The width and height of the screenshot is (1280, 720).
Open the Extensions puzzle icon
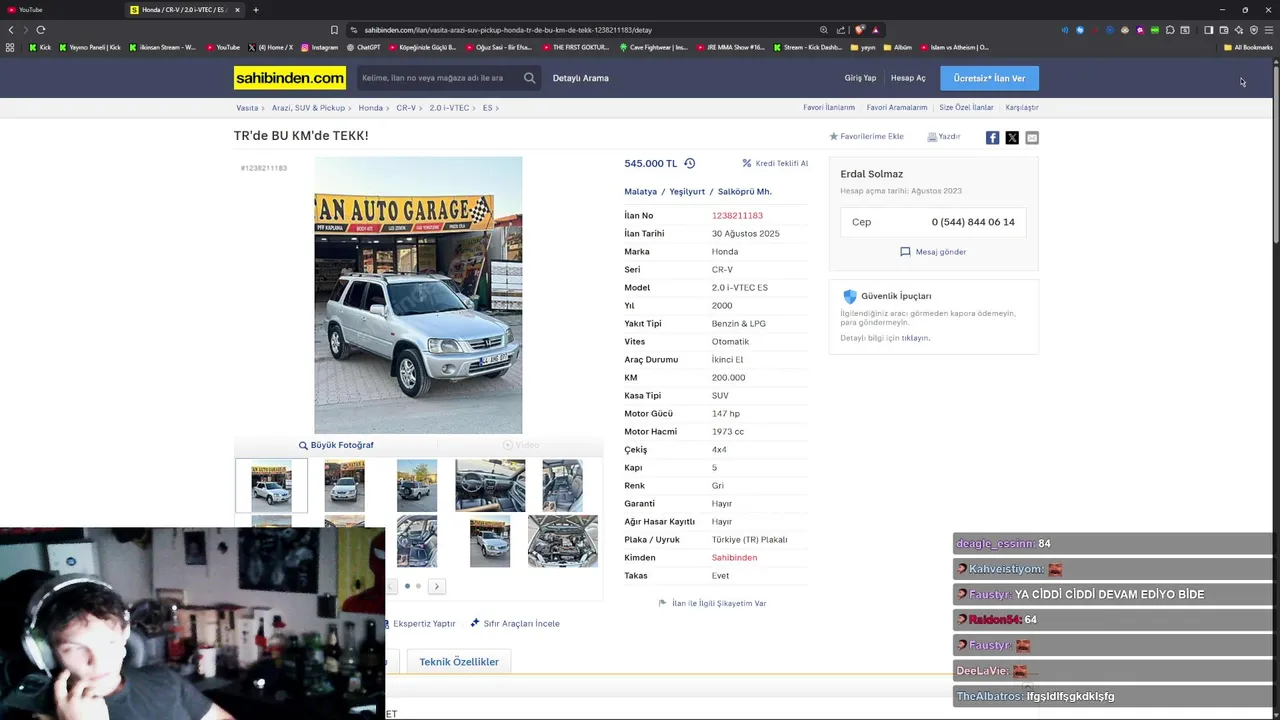(1170, 30)
